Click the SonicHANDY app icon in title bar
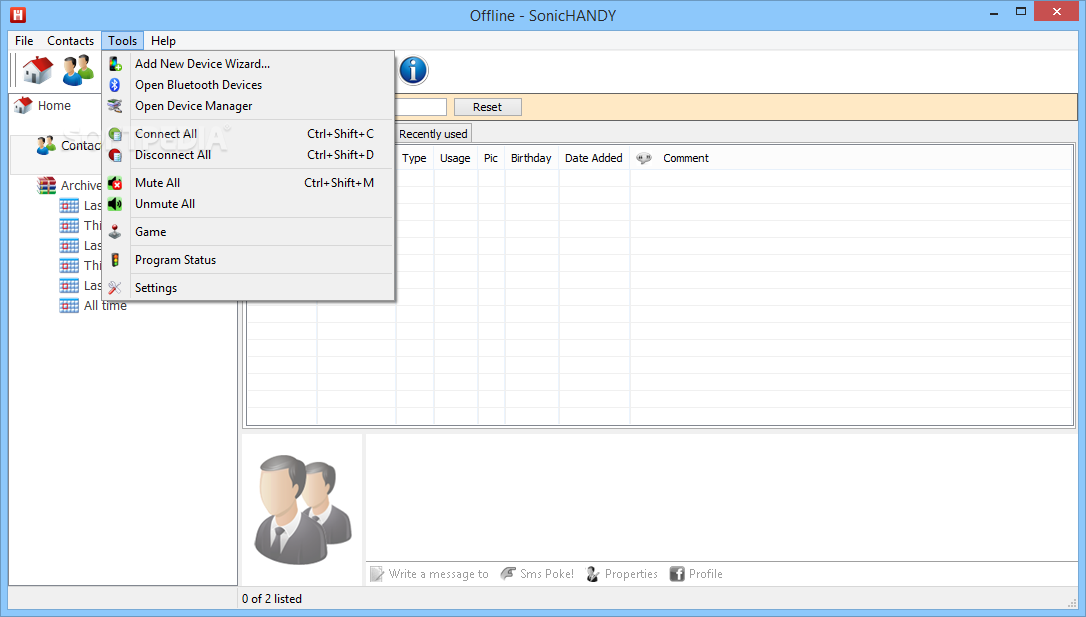The height and width of the screenshot is (617, 1086). pyautogui.click(x=18, y=15)
